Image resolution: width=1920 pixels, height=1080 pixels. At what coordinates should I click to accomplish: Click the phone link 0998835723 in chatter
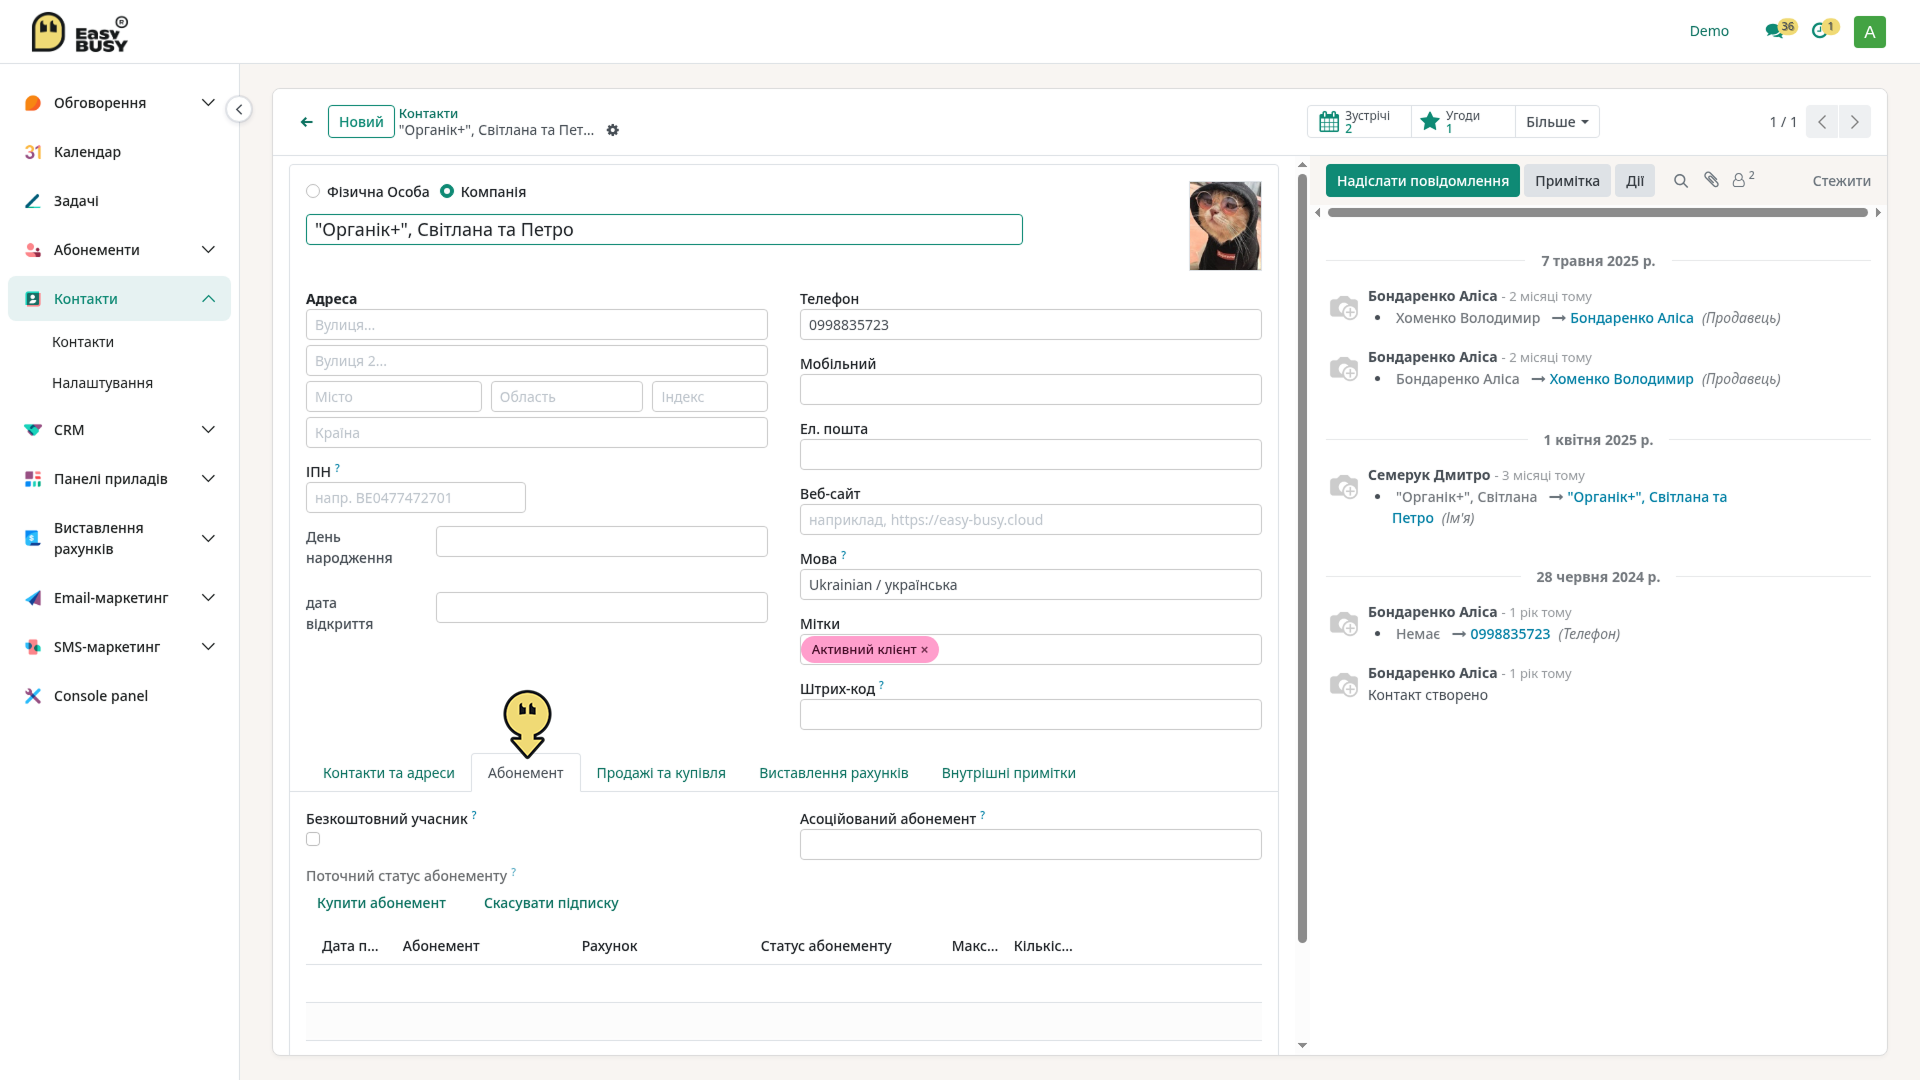coord(1509,634)
